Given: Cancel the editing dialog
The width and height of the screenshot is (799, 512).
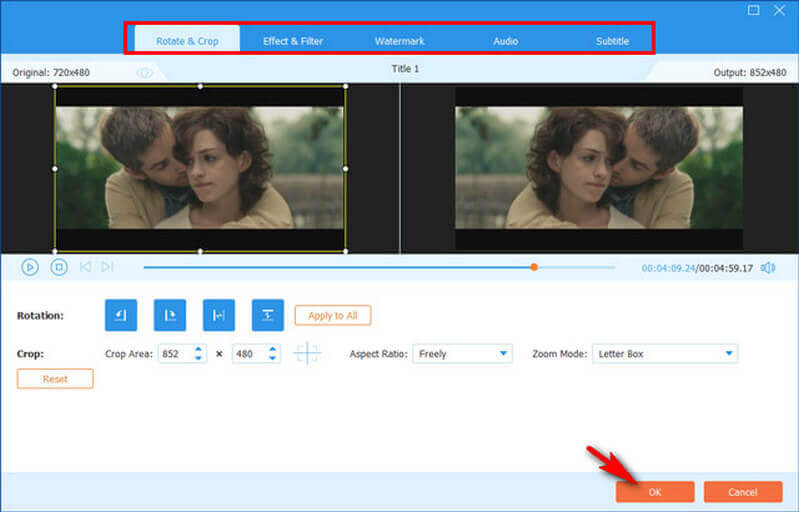Looking at the screenshot, I should tap(742, 492).
